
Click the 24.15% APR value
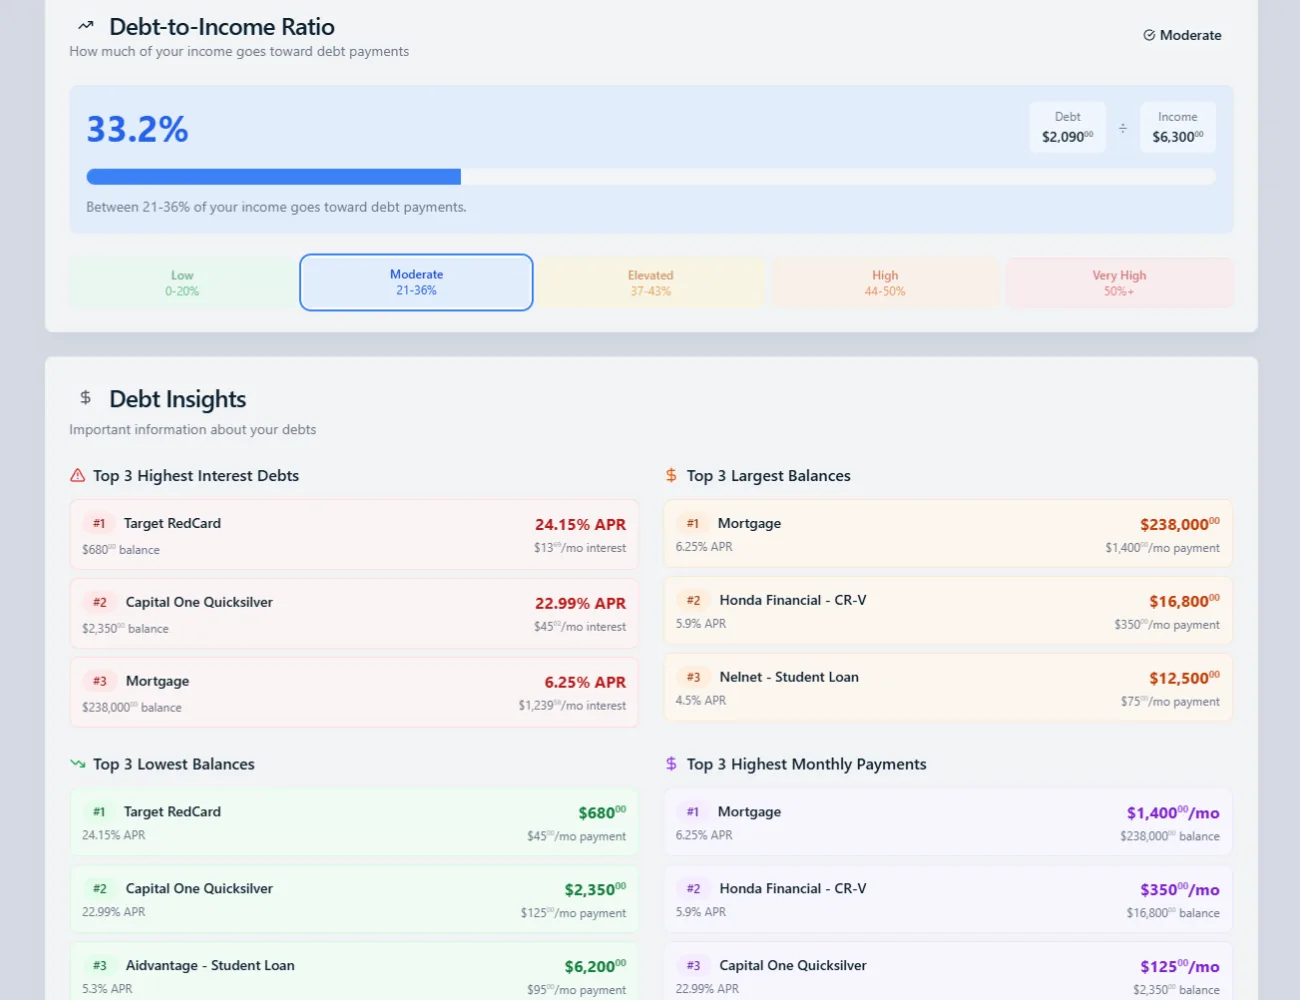click(580, 524)
